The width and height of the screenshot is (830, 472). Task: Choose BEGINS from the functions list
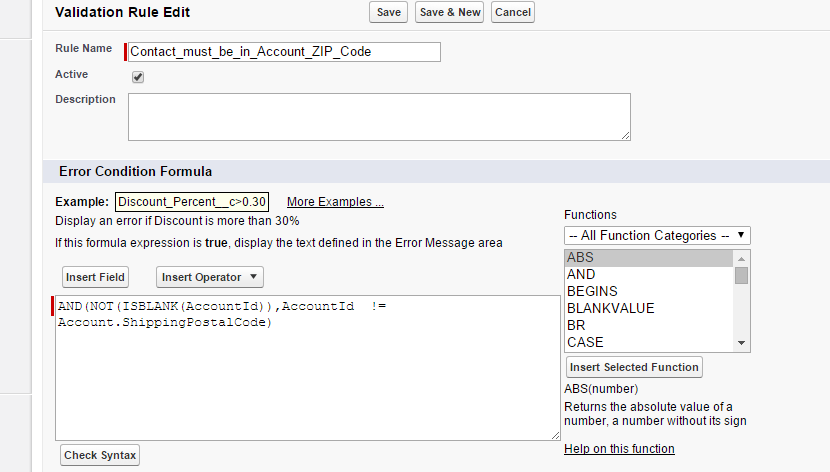pyautogui.click(x=650, y=292)
